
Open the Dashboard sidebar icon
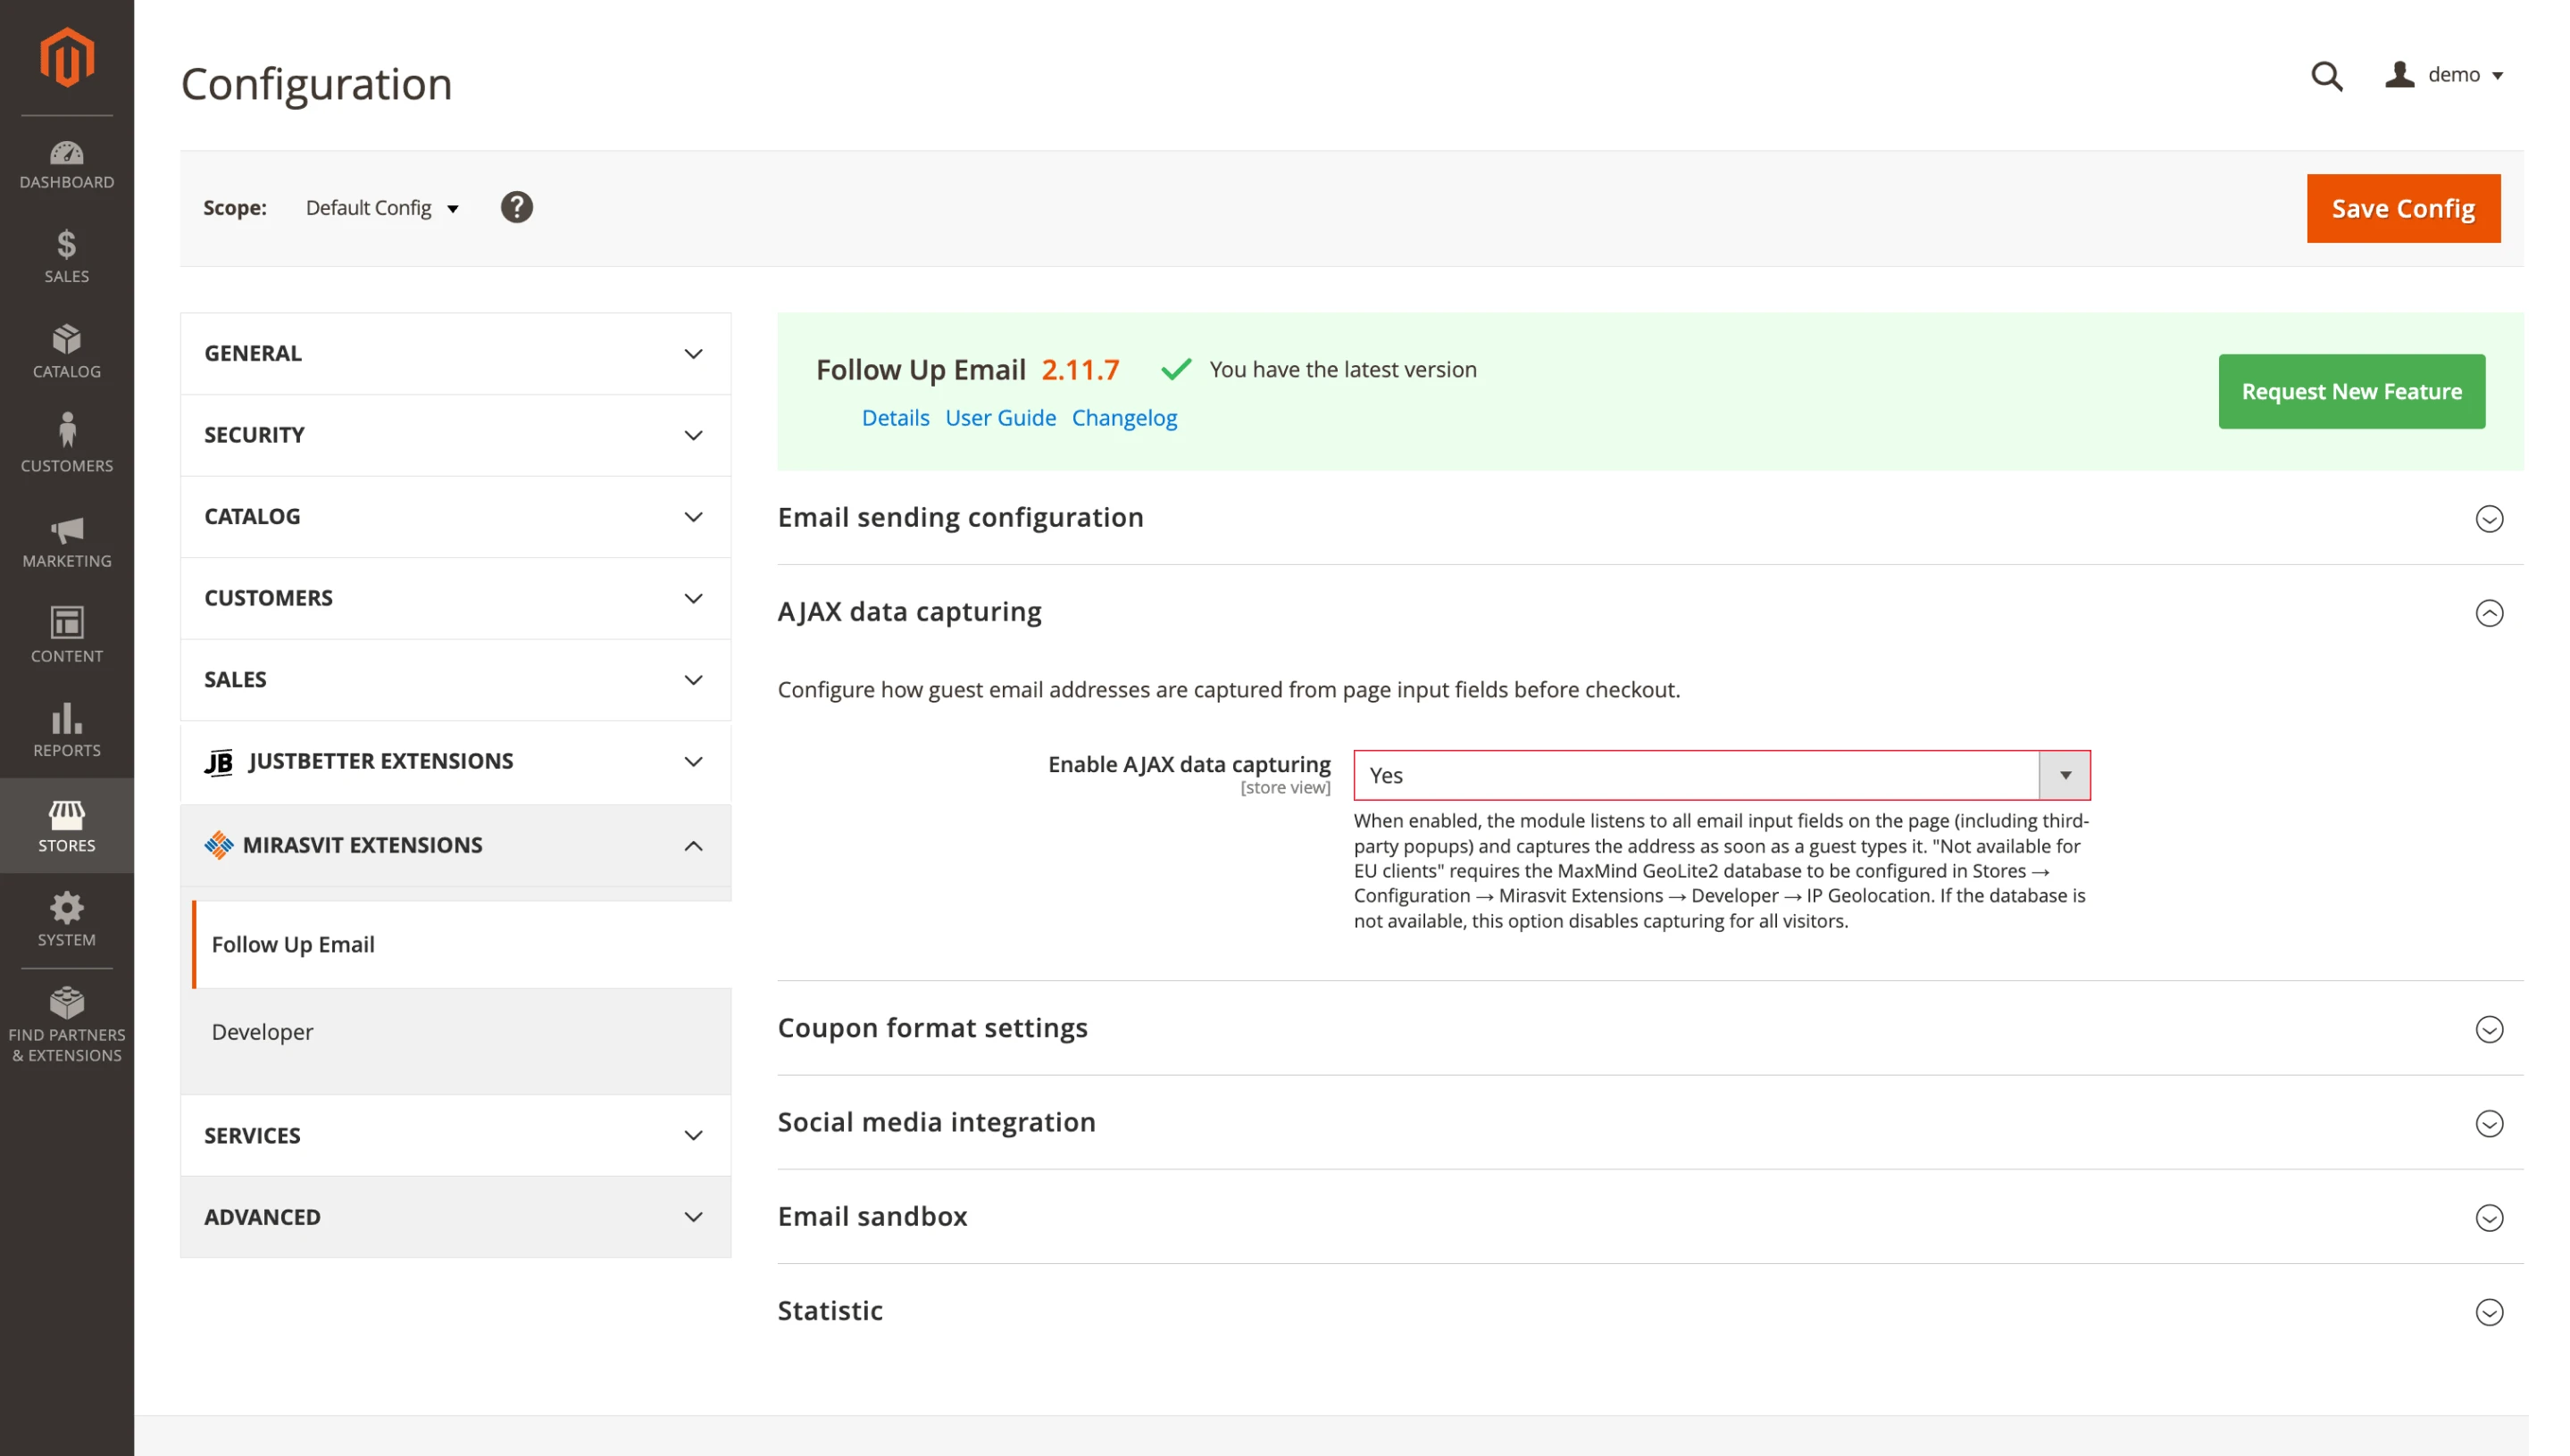point(67,165)
